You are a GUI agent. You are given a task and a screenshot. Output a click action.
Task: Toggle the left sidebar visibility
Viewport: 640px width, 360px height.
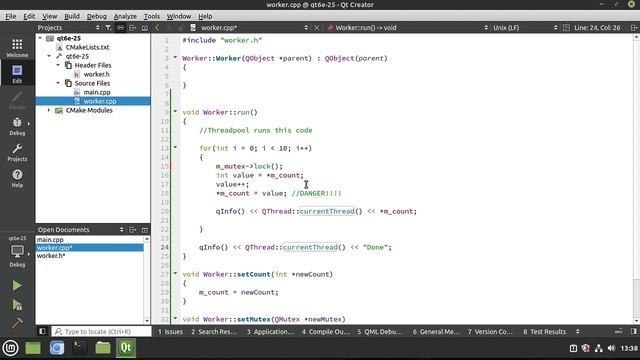coord(42,331)
